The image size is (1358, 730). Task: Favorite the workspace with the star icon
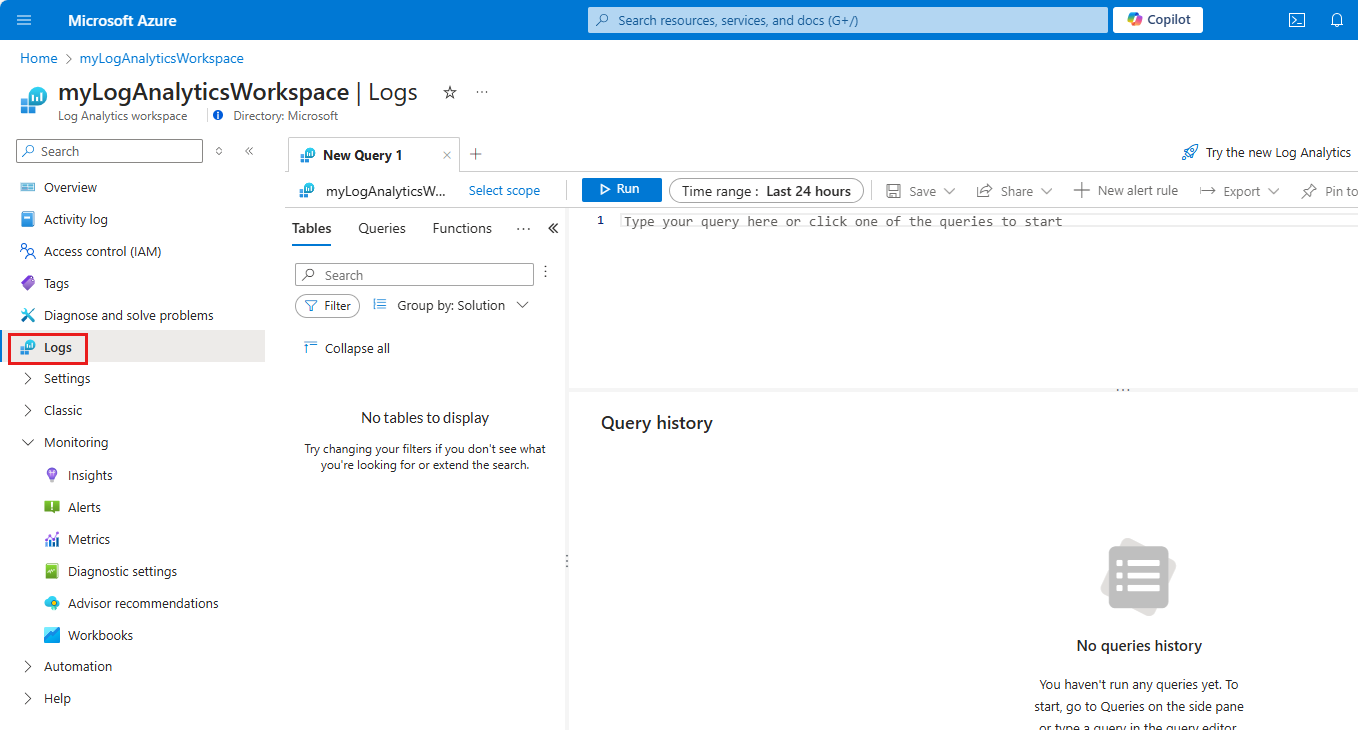pos(450,92)
